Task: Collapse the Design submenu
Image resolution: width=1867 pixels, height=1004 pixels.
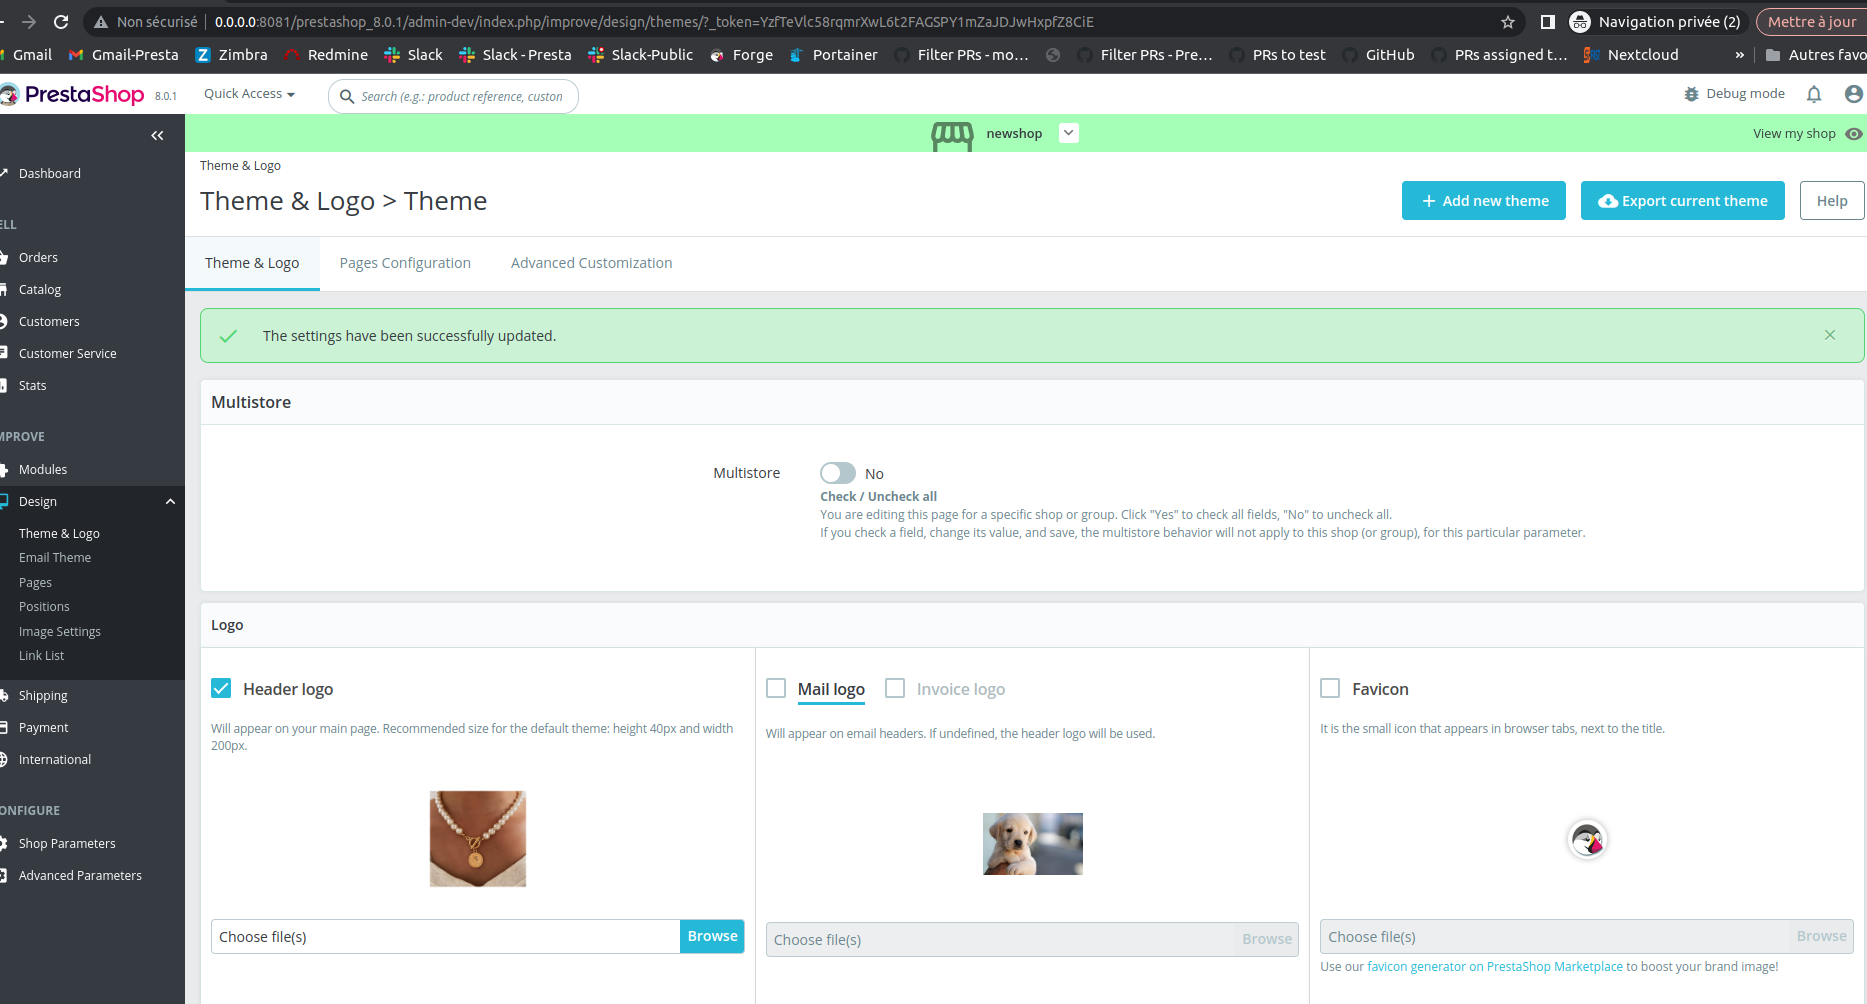Action: click(x=170, y=501)
